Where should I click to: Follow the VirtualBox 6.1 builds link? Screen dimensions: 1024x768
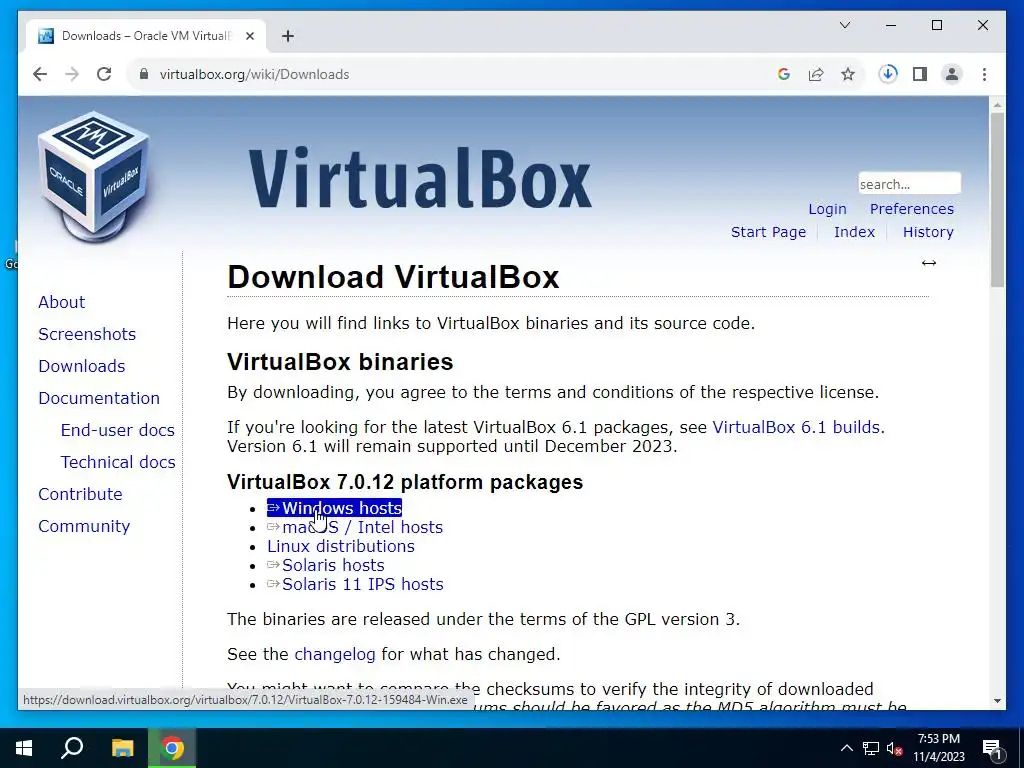click(796, 427)
